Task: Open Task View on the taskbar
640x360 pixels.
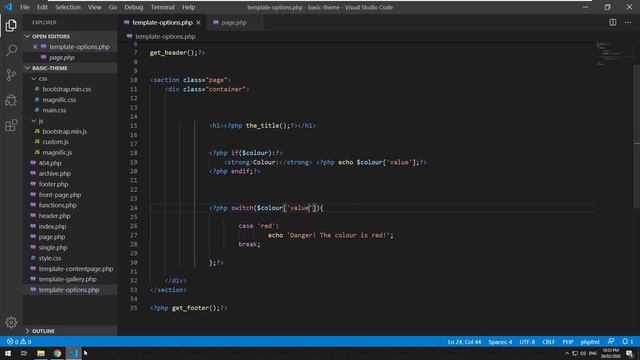Action: (x=24, y=353)
